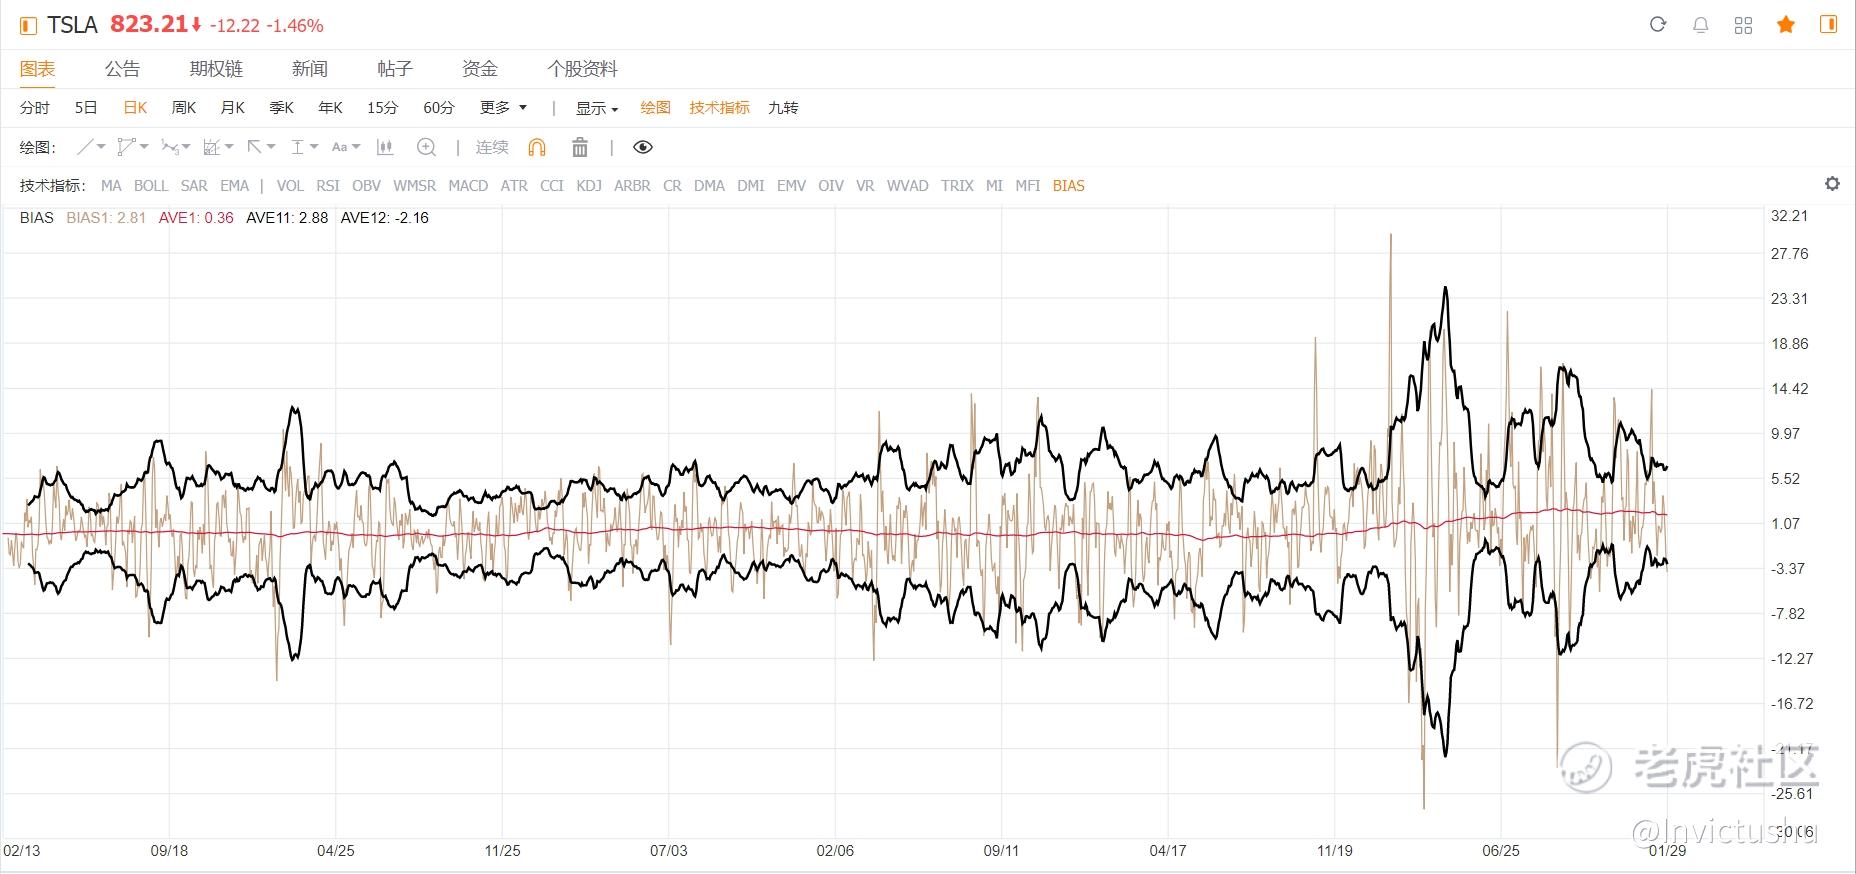Open indicator settings gear icon

pos(1832,184)
